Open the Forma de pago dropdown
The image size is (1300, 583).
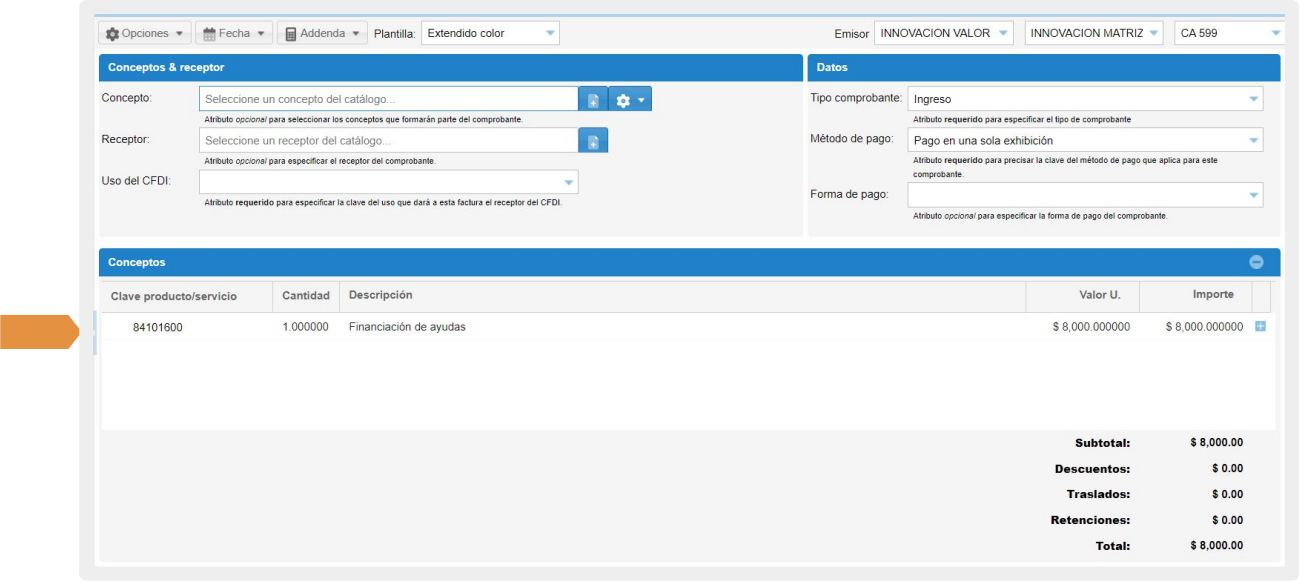point(1084,195)
